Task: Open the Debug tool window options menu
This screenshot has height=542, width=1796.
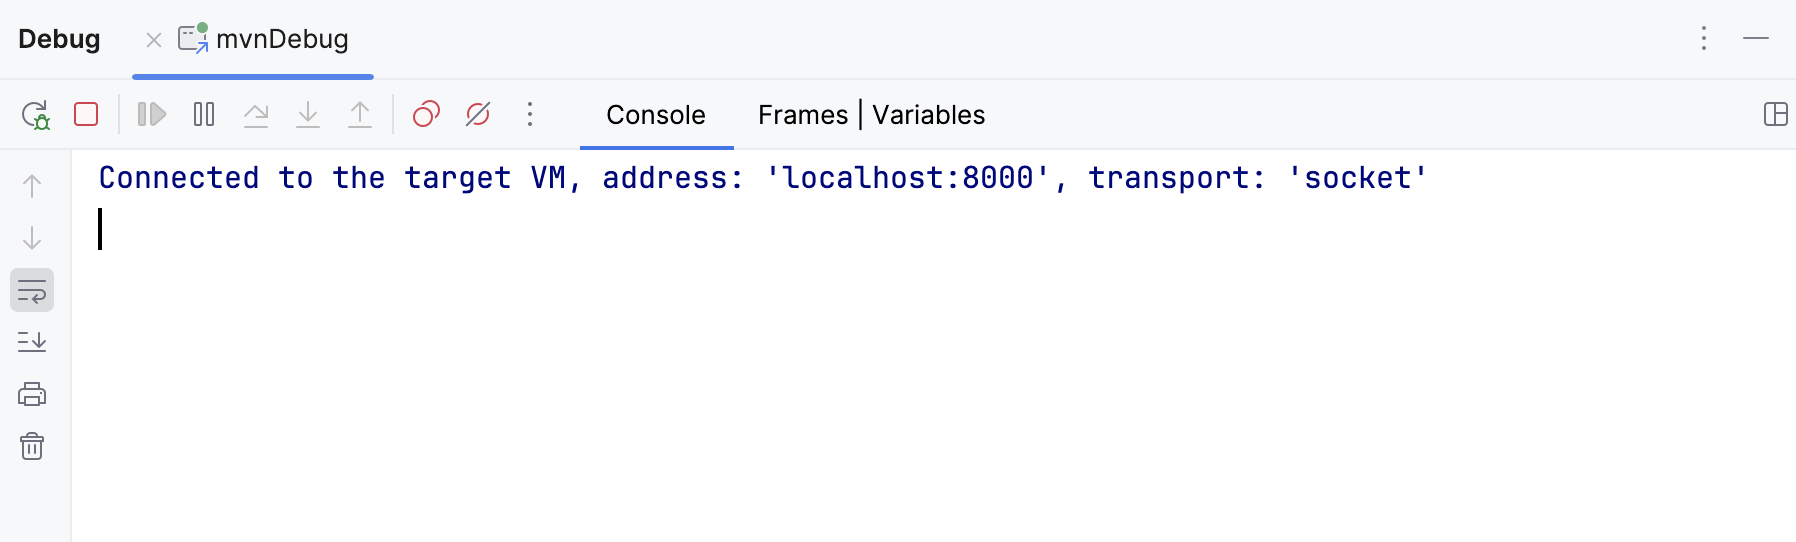Action: pos(1704,39)
